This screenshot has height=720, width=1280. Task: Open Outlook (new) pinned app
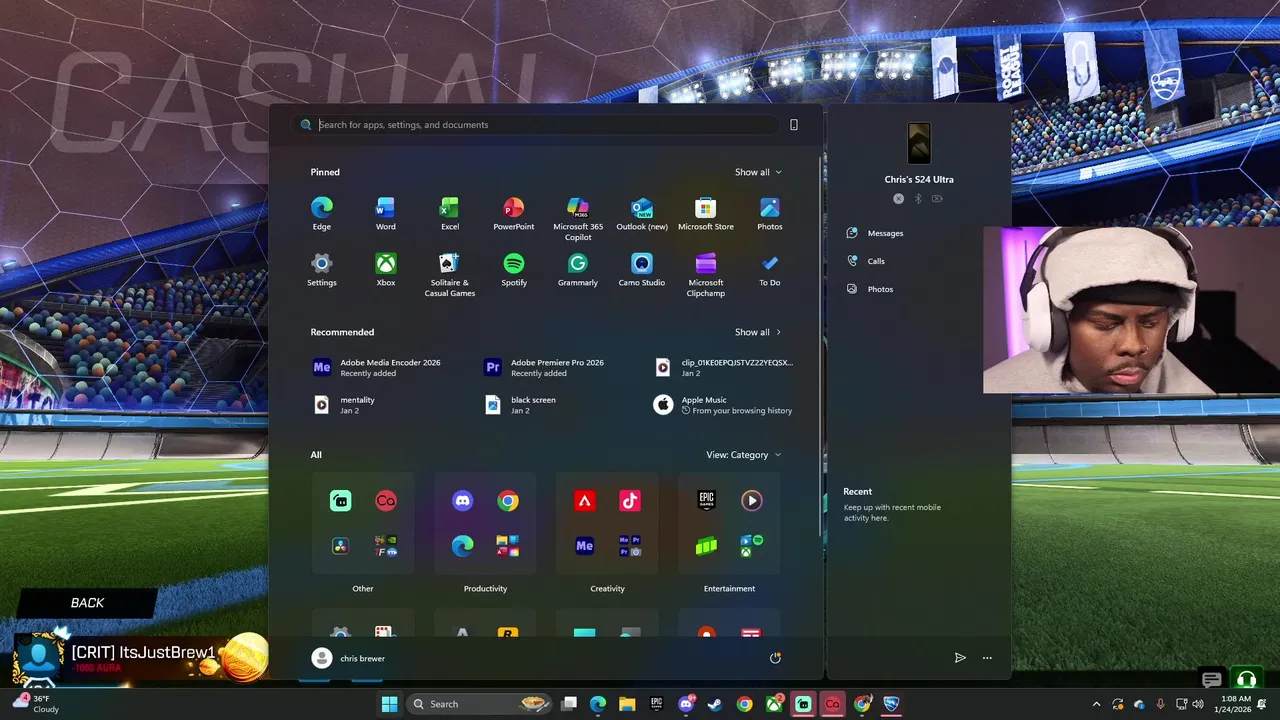click(x=642, y=213)
